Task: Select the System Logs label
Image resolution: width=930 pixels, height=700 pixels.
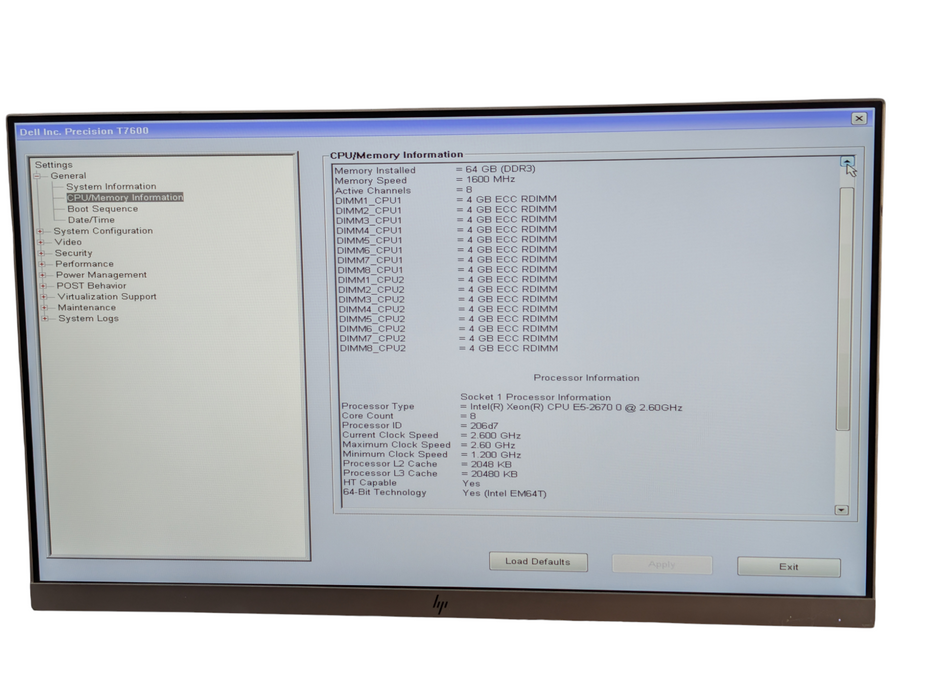Action: coord(88,319)
